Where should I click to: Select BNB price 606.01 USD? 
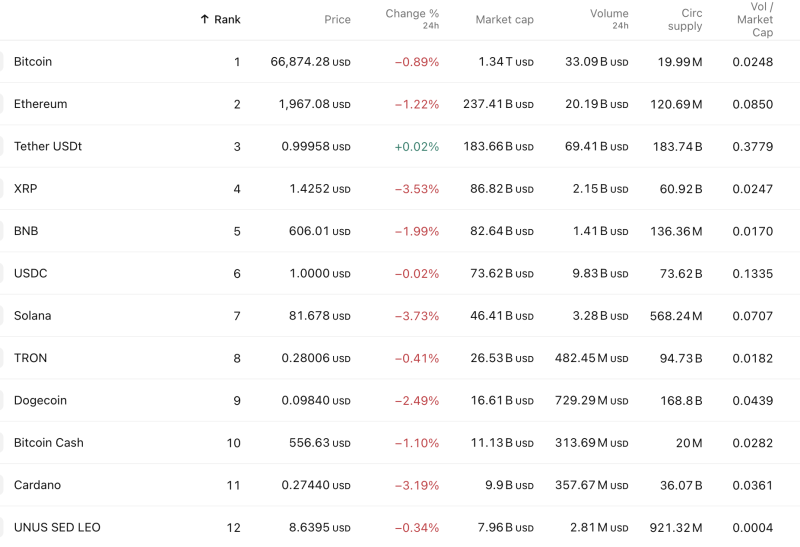point(319,231)
